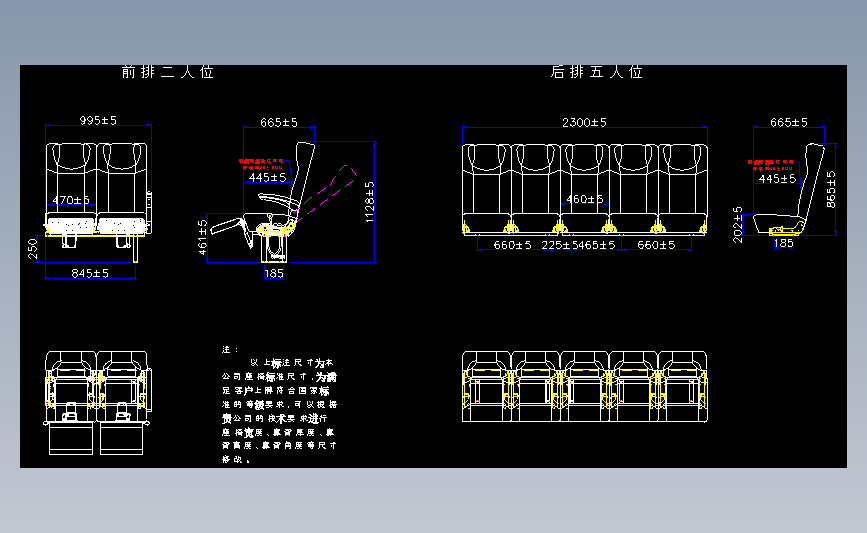Click the 865±5 rear seat height dimension
The width and height of the screenshot is (867, 533).
point(831,189)
